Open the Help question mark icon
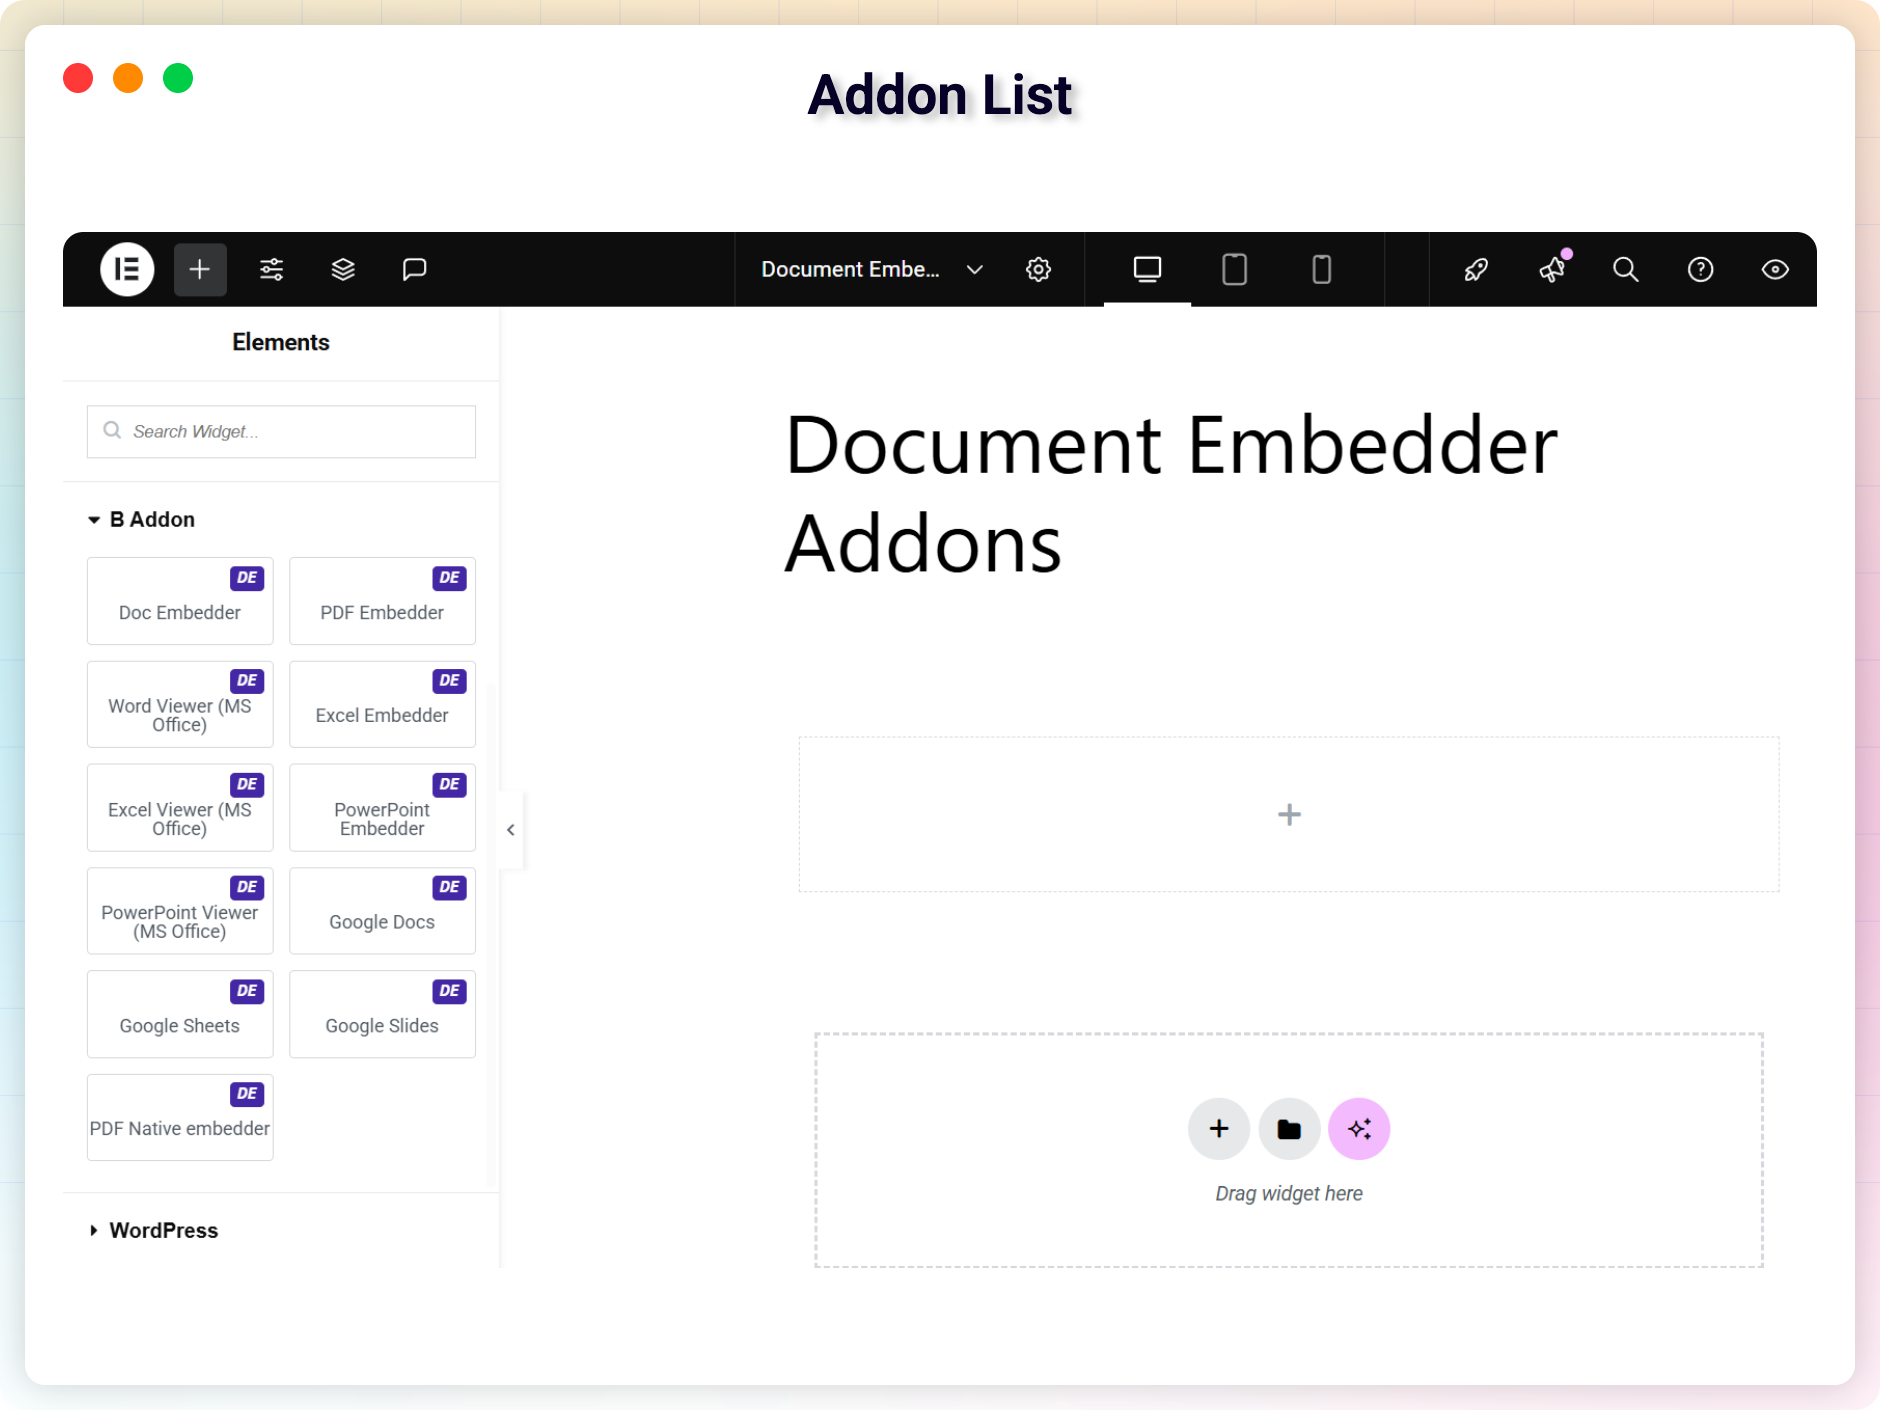Image resolution: width=1880 pixels, height=1410 pixels. (x=1700, y=269)
